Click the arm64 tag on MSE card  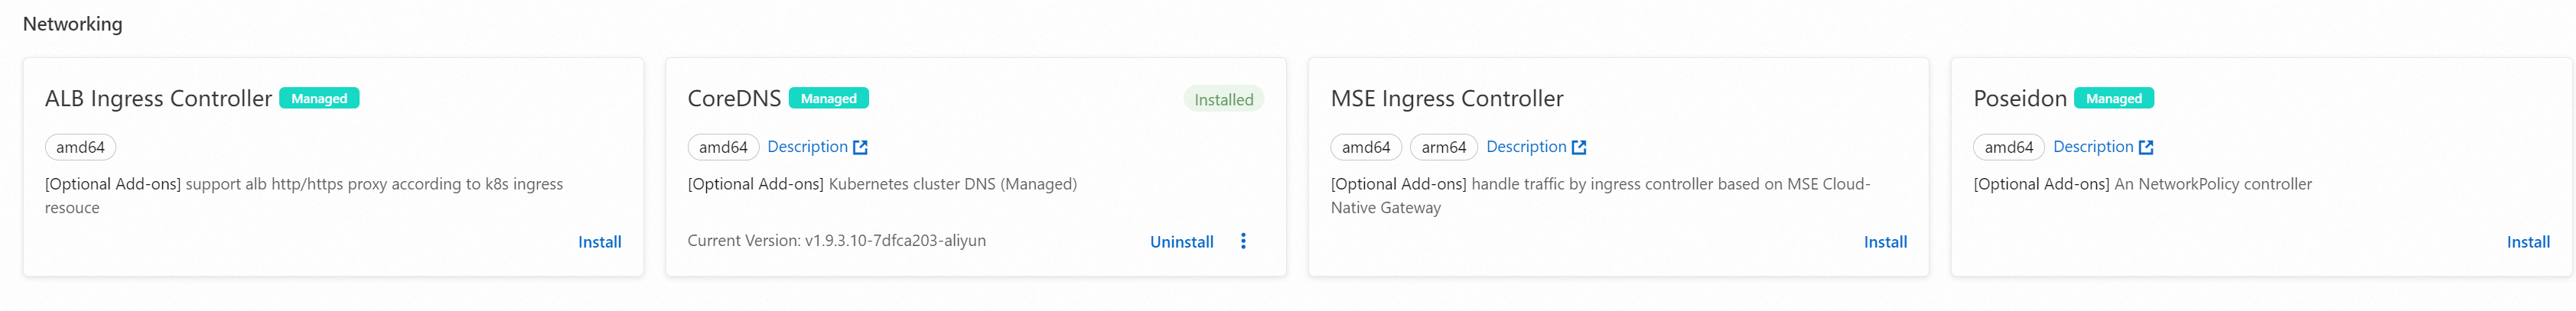[x=1443, y=148]
